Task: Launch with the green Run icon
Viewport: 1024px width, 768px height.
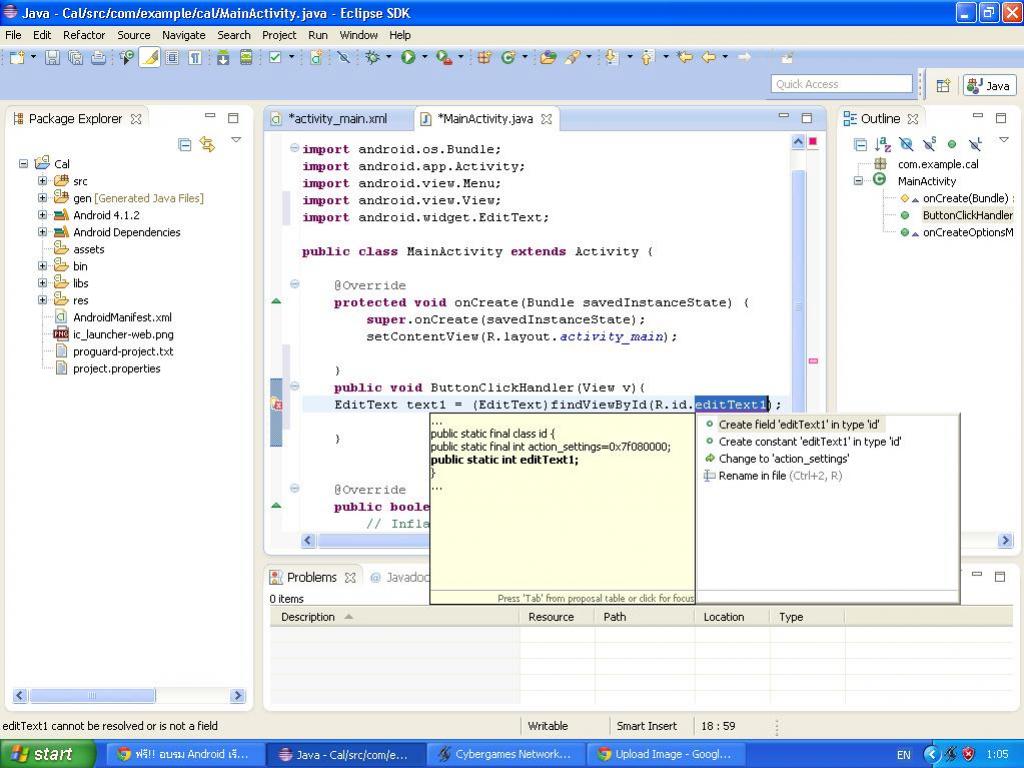Action: [x=408, y=57]
